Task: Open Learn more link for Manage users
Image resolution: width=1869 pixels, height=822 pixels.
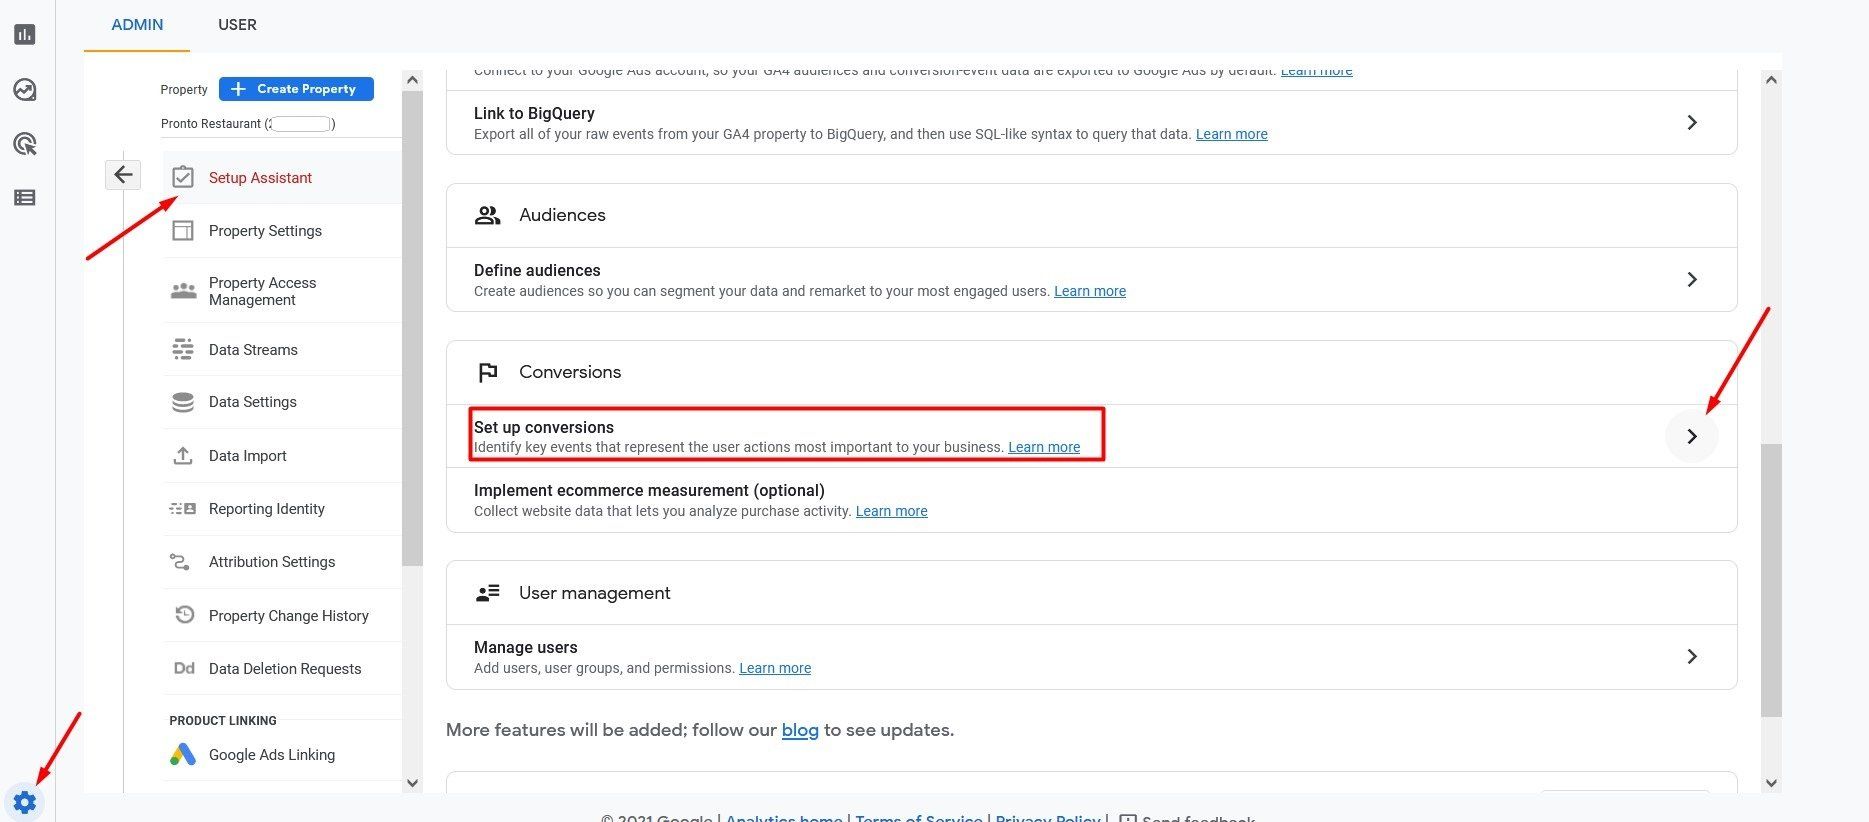Action: coord(775,668)
